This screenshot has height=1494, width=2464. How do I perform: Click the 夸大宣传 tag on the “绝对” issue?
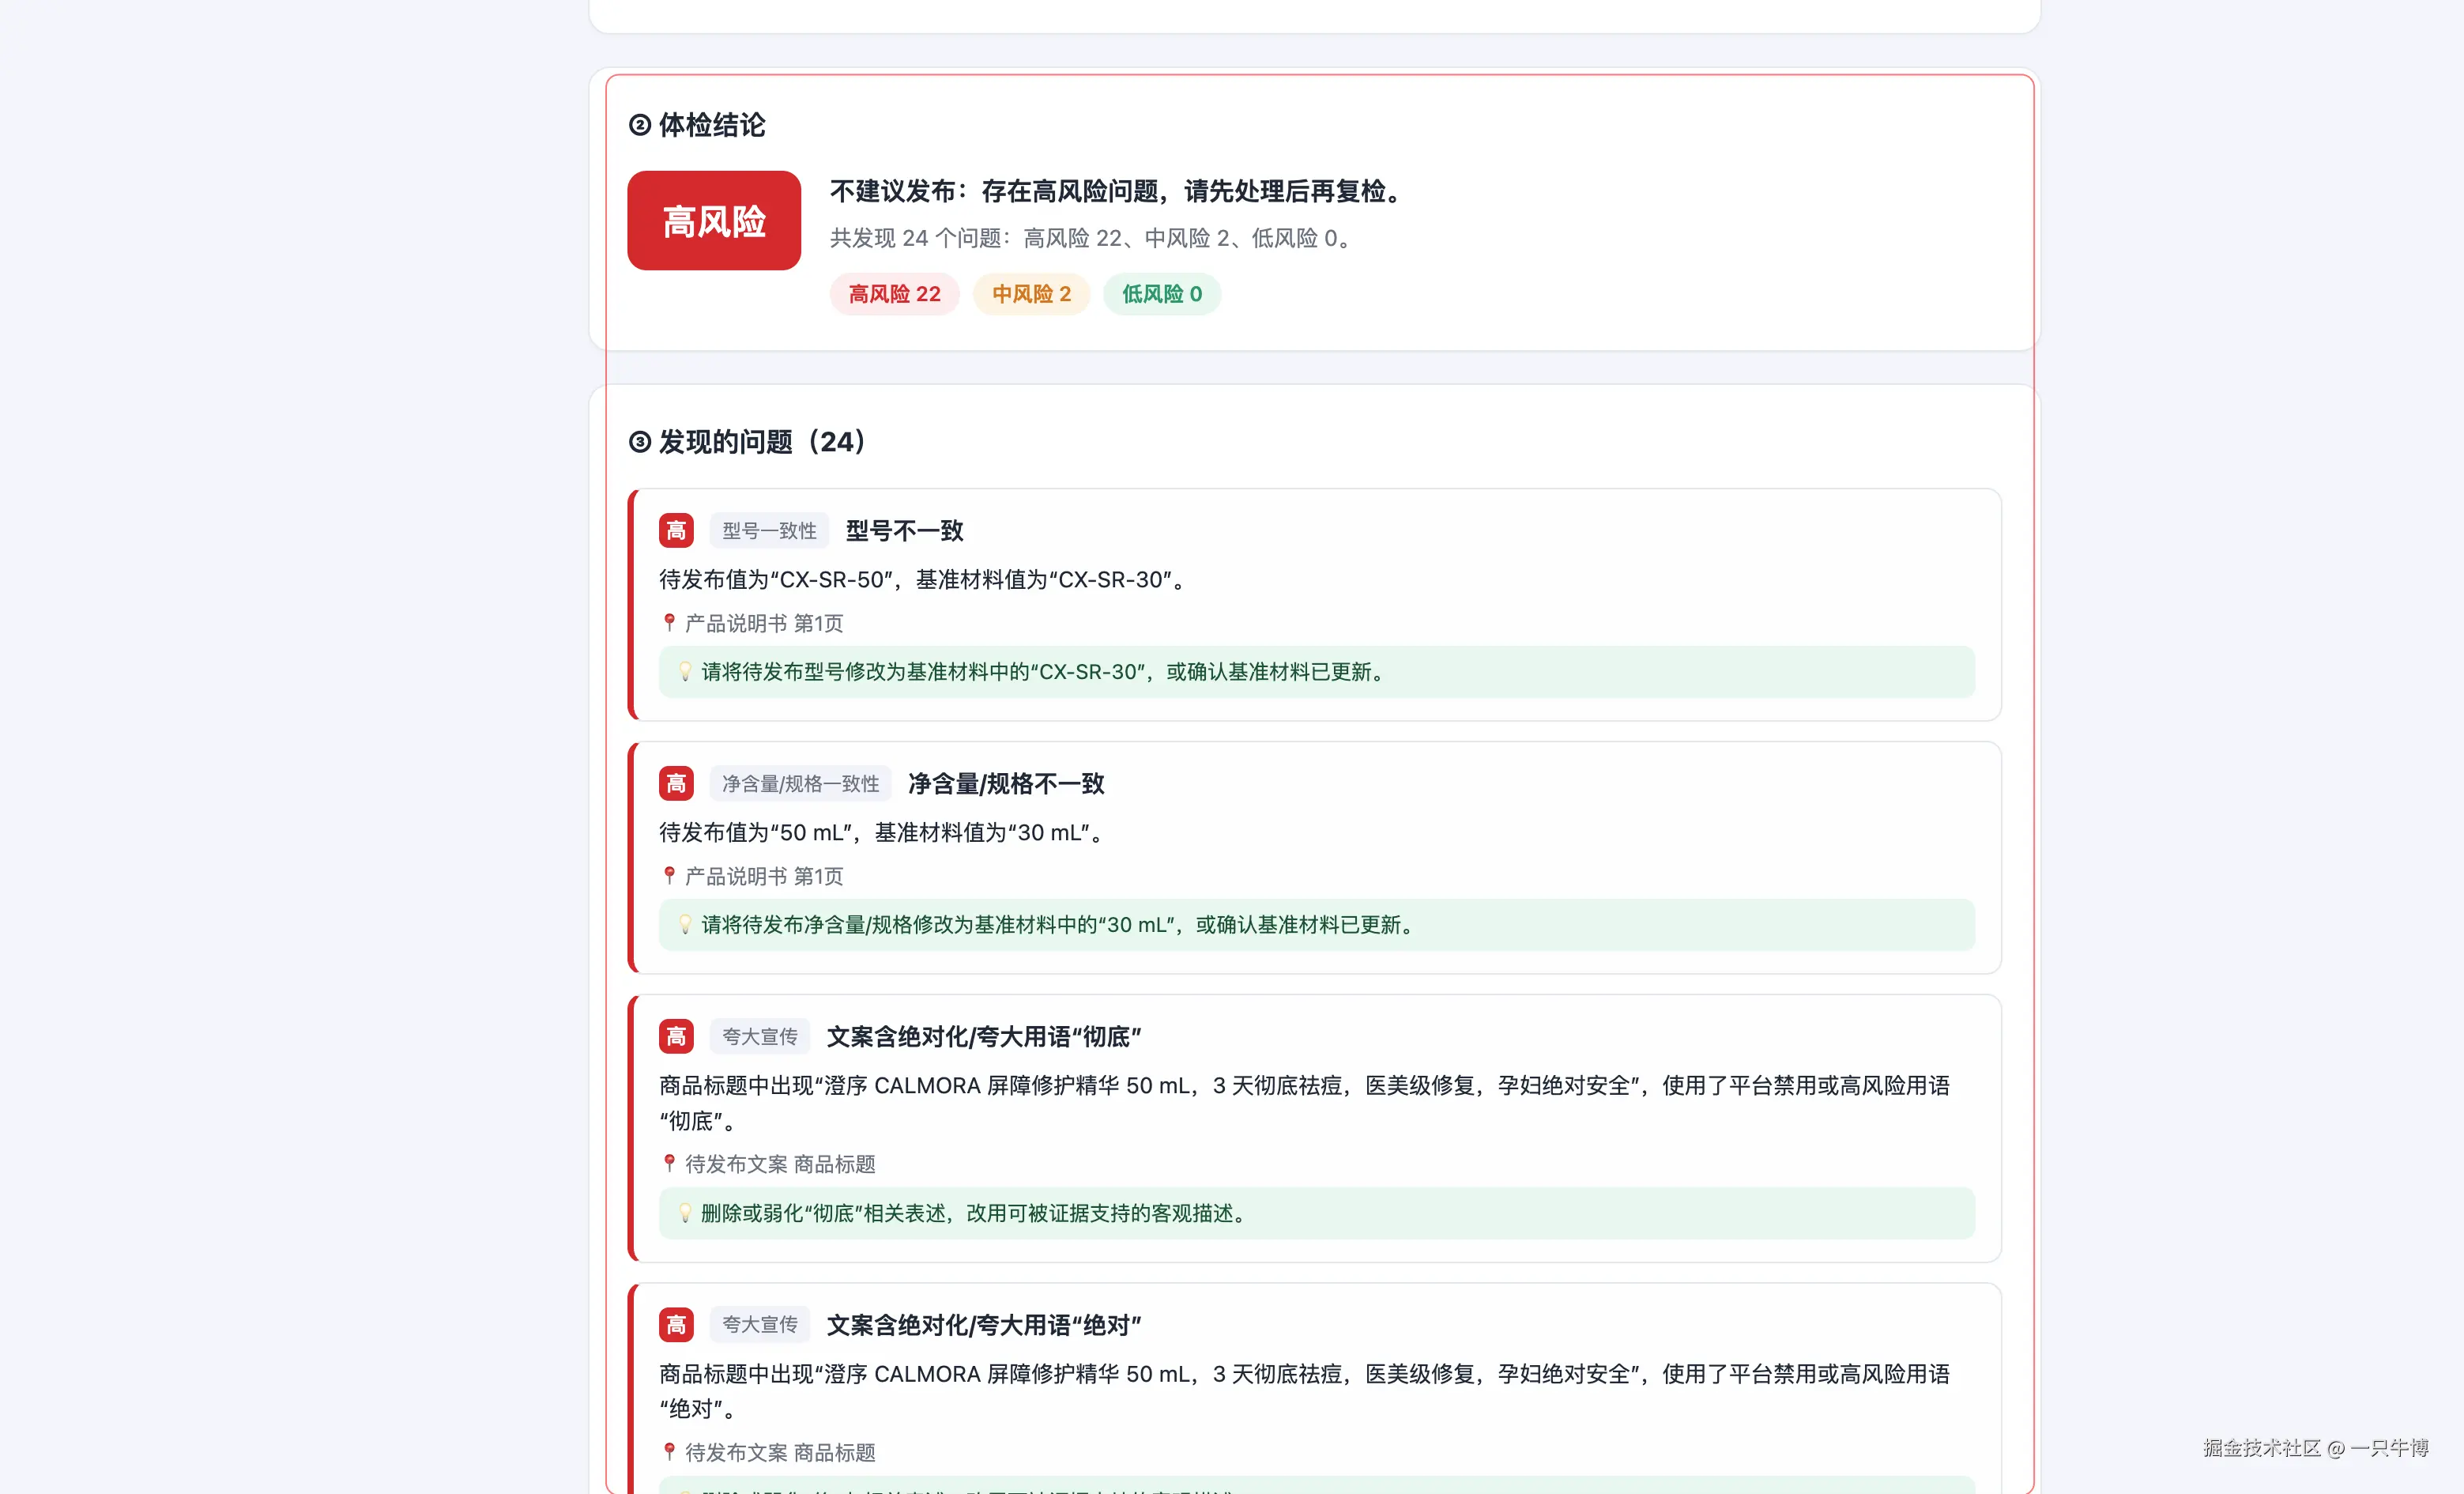click(x=760, y=1325)
